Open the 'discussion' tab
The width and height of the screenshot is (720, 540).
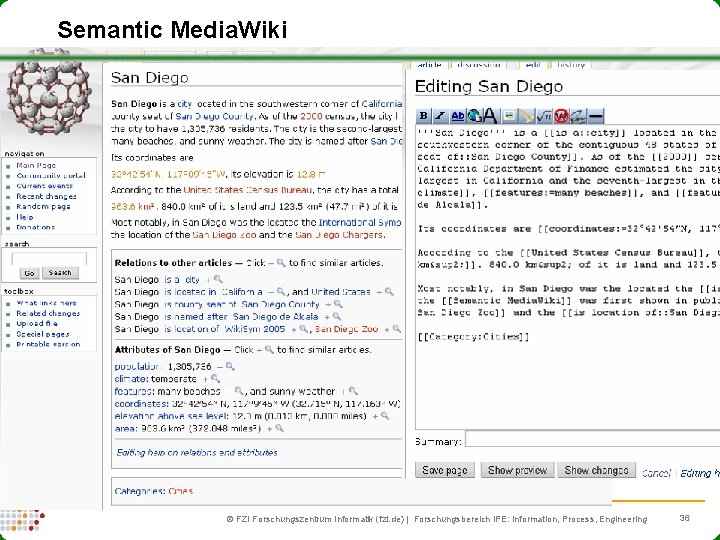coord(478,65)
